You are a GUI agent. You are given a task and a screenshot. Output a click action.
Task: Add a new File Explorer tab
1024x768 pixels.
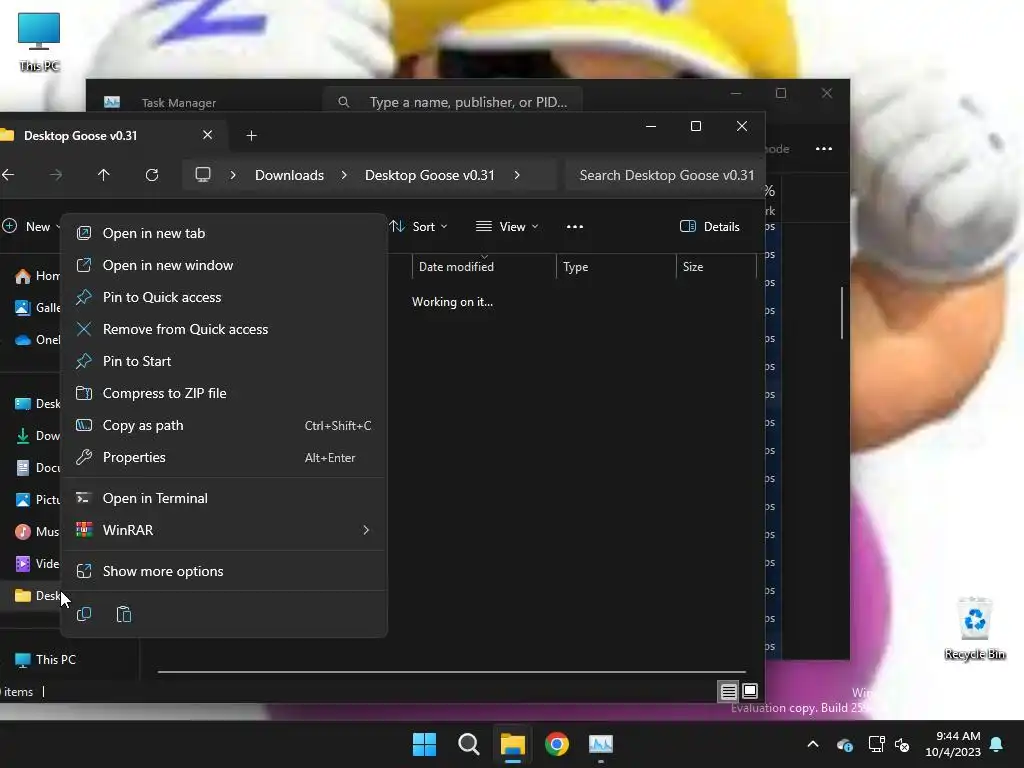pos(251,135)
